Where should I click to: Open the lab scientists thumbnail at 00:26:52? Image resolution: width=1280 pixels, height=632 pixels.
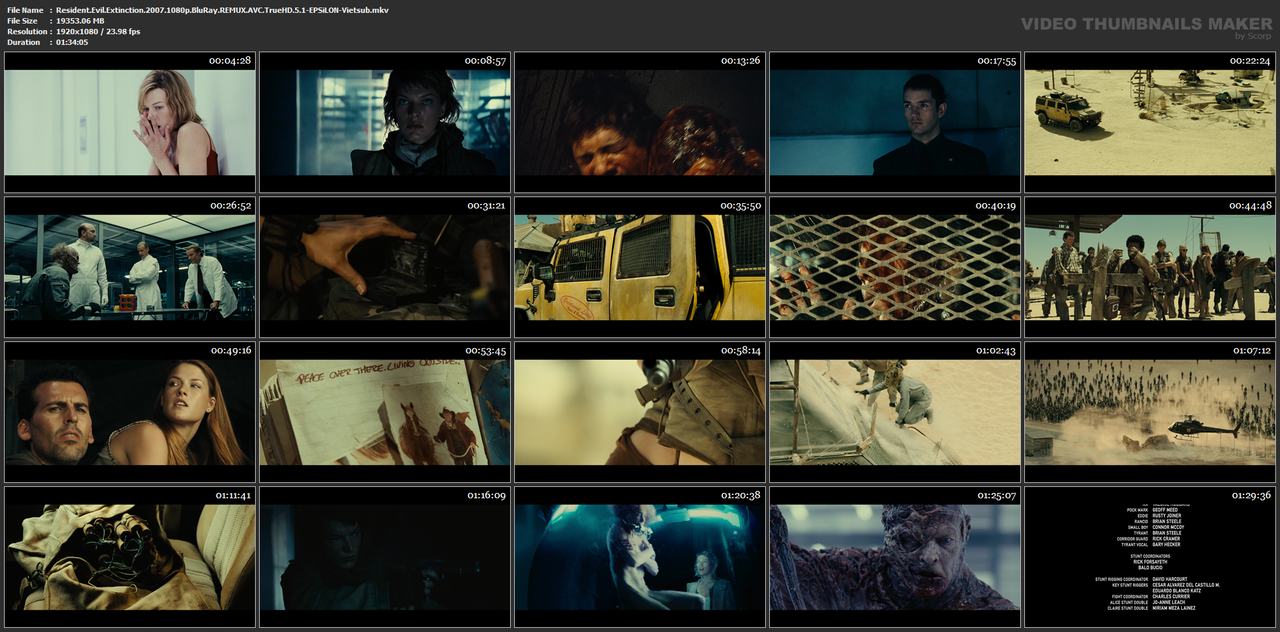[130, 267]
